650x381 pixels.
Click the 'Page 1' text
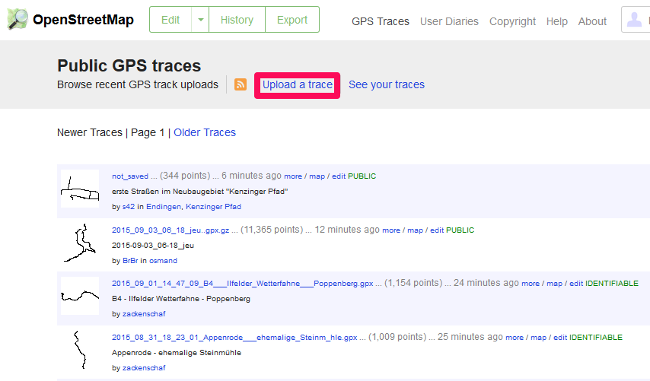[148, 132]
